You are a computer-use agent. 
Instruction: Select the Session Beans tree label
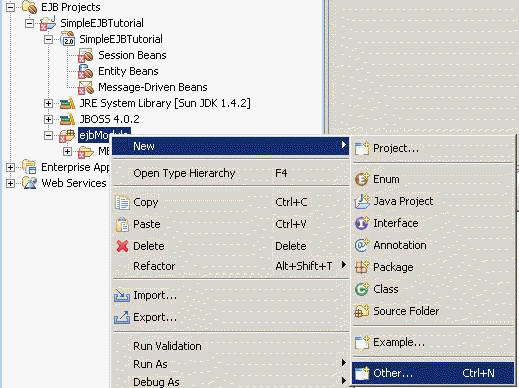(132, 55)
